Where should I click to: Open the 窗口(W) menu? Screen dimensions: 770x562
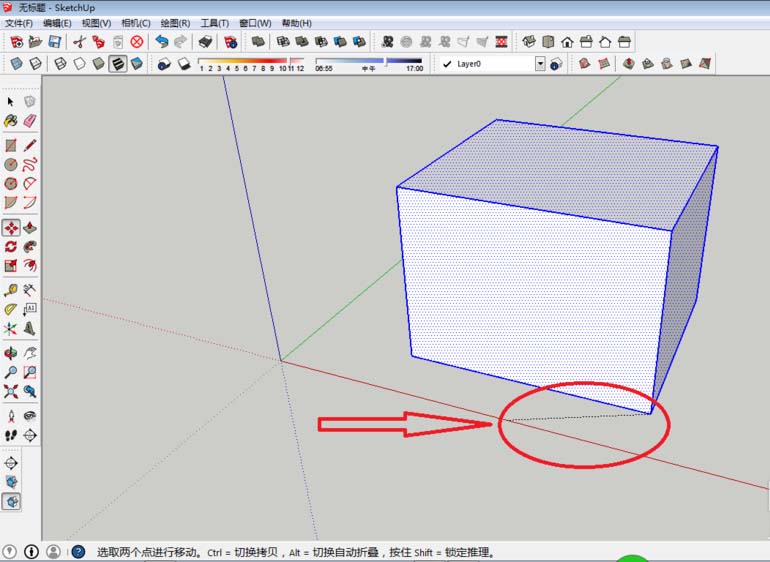pyautogui.click(x=255, y=23)
